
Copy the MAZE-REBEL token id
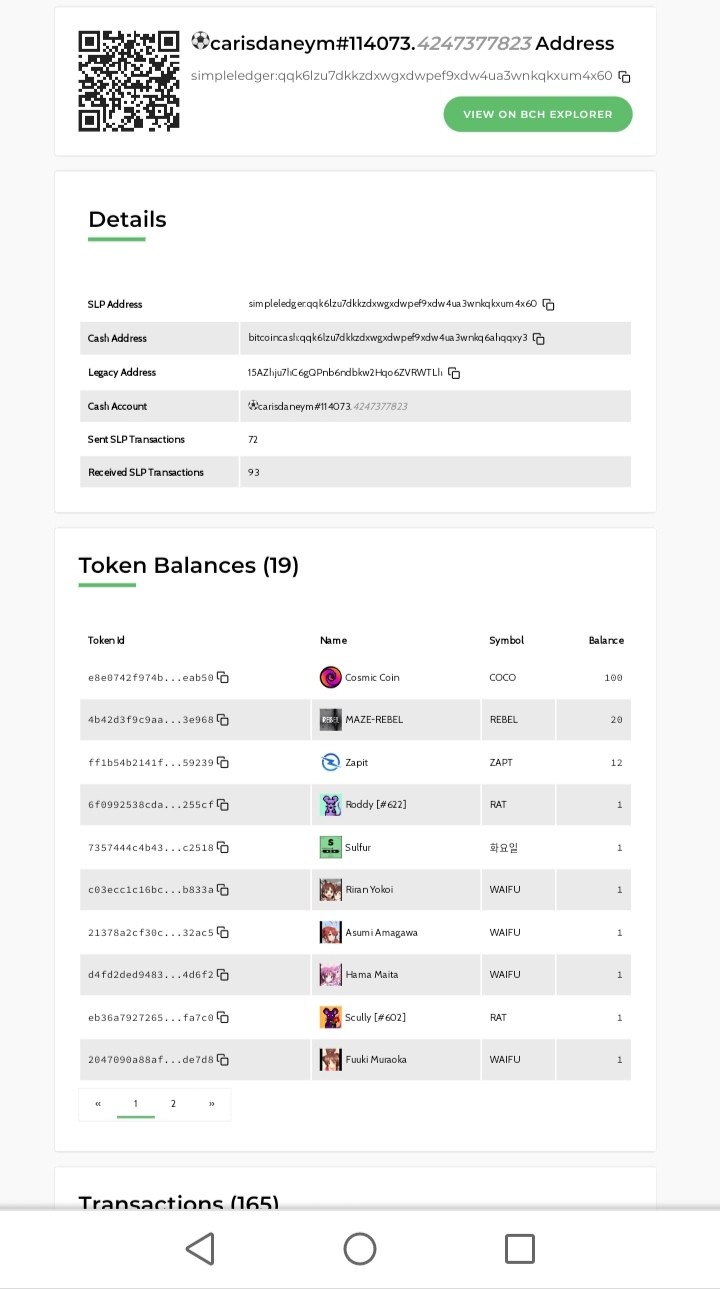(x=223, y=720)
